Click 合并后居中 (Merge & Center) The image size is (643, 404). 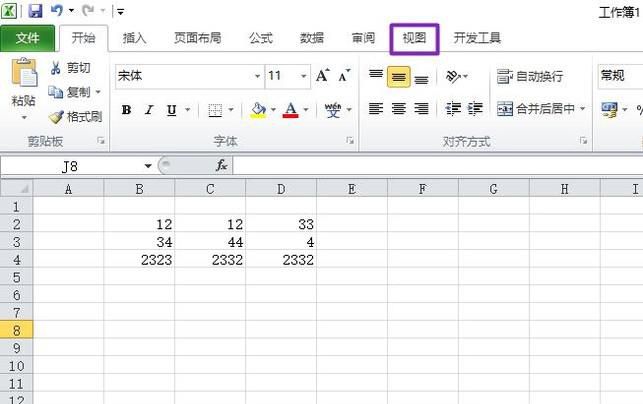tap(535, 109)
